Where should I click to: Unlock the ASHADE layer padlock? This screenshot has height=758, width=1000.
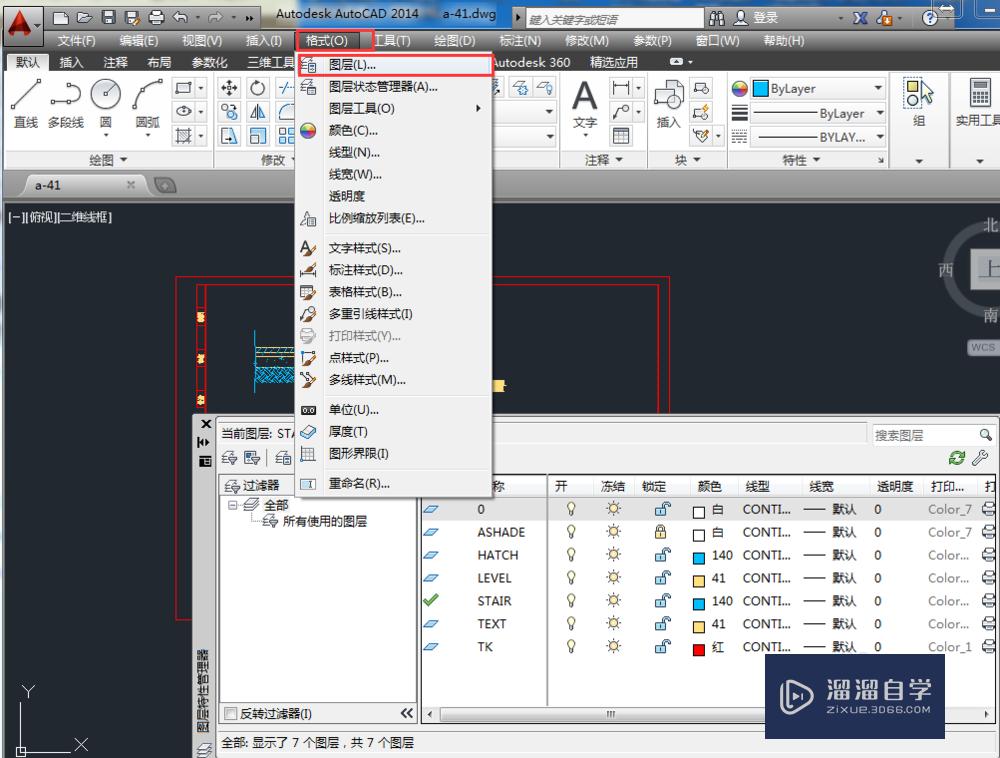pos(663,532)
